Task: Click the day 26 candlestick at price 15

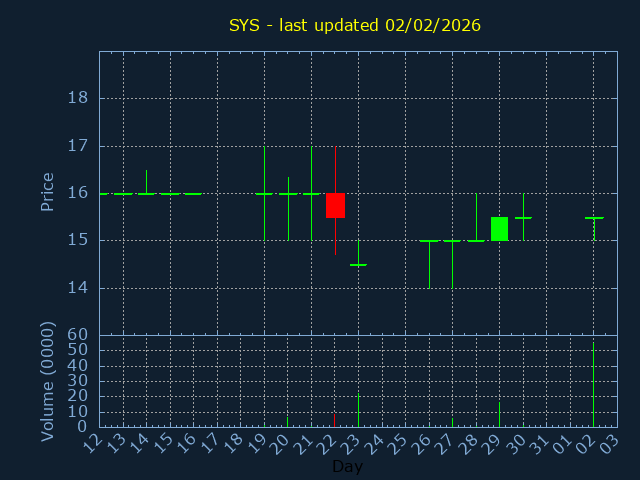Action: (429, 241)
